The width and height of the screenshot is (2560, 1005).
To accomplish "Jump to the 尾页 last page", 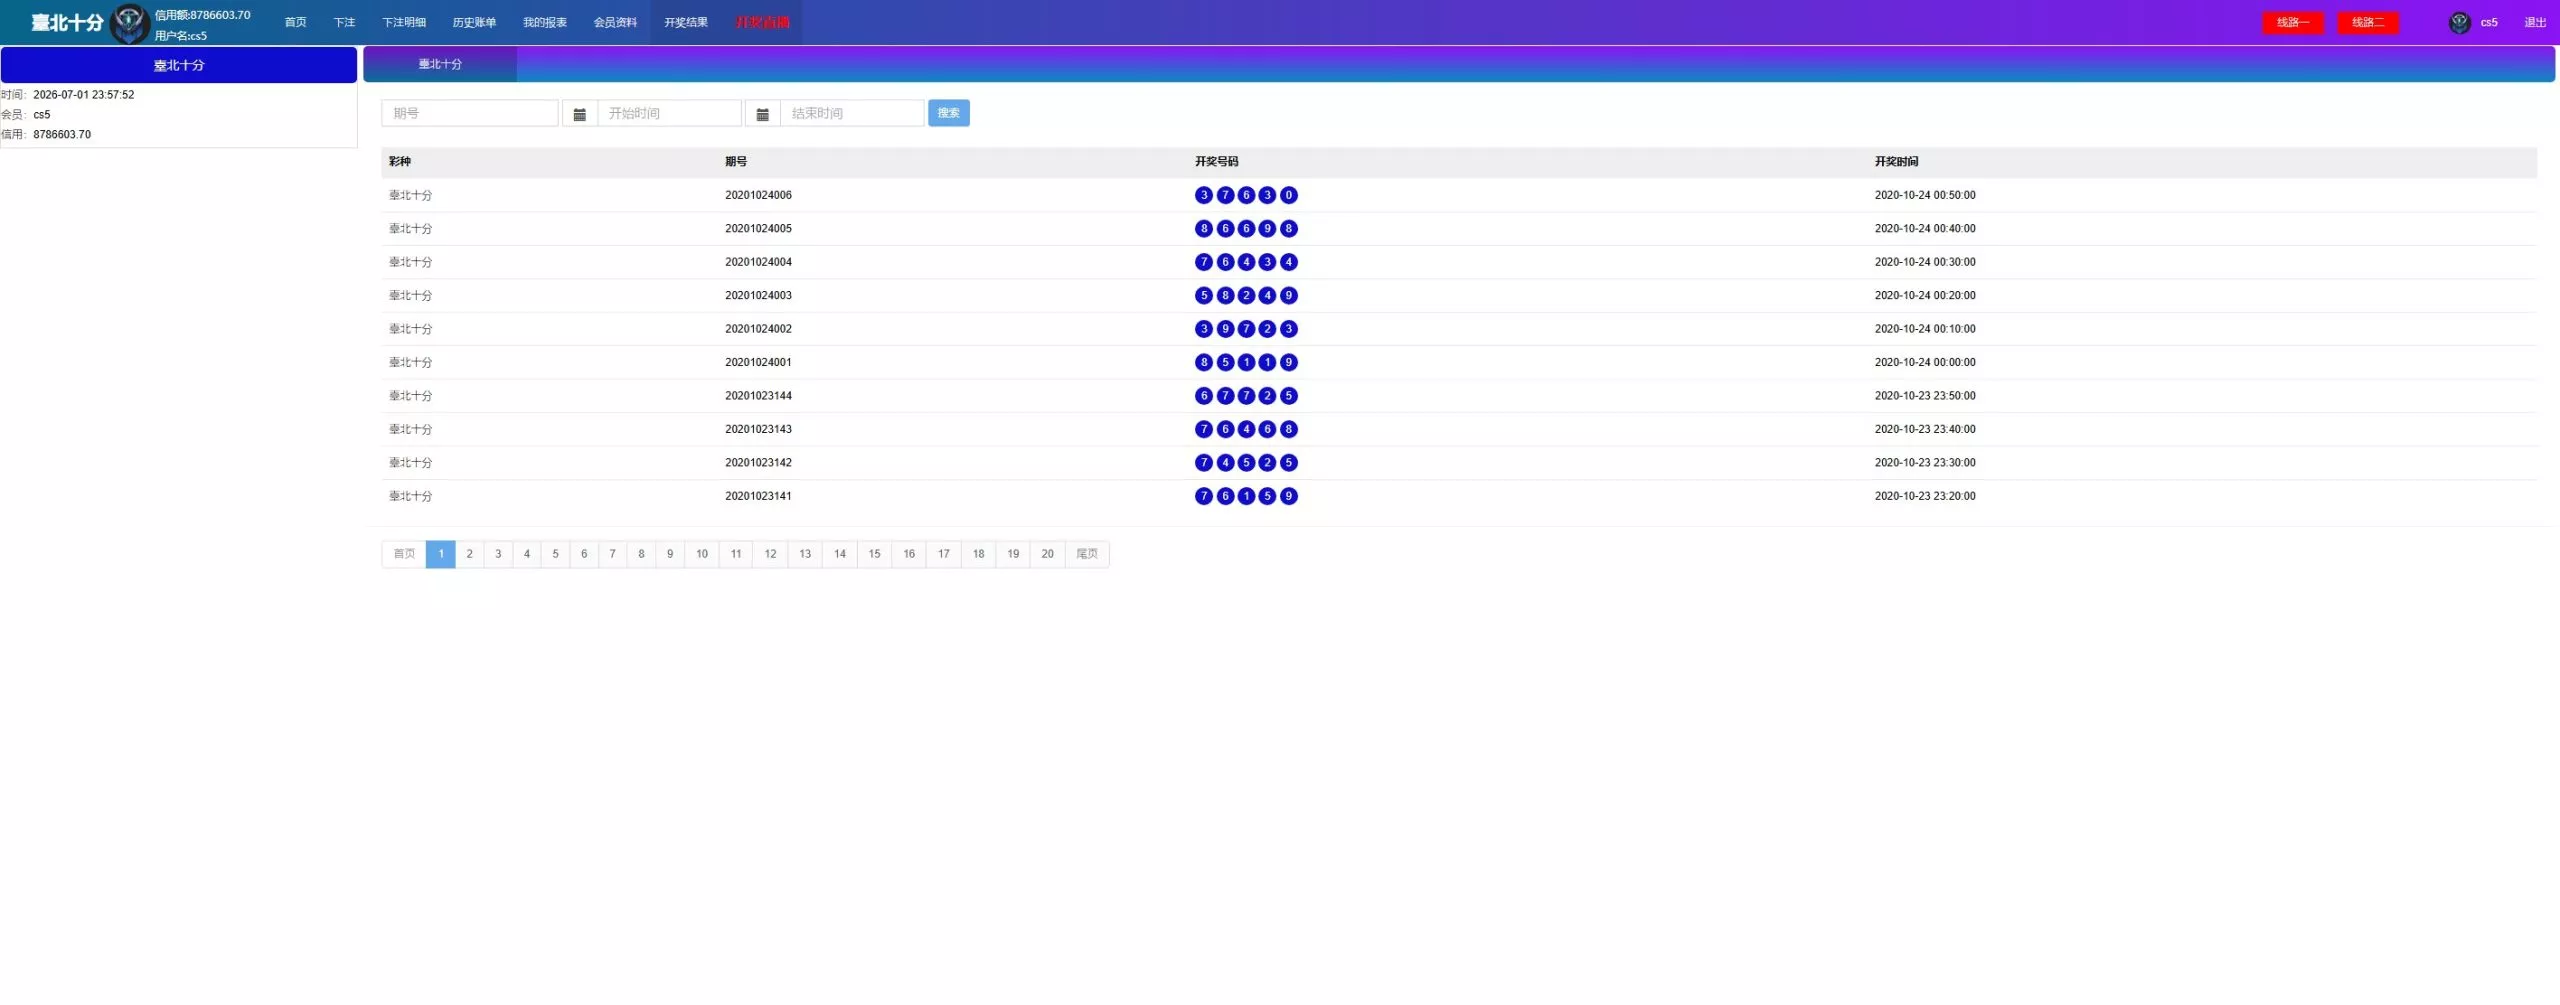I will click(1087, 554).
